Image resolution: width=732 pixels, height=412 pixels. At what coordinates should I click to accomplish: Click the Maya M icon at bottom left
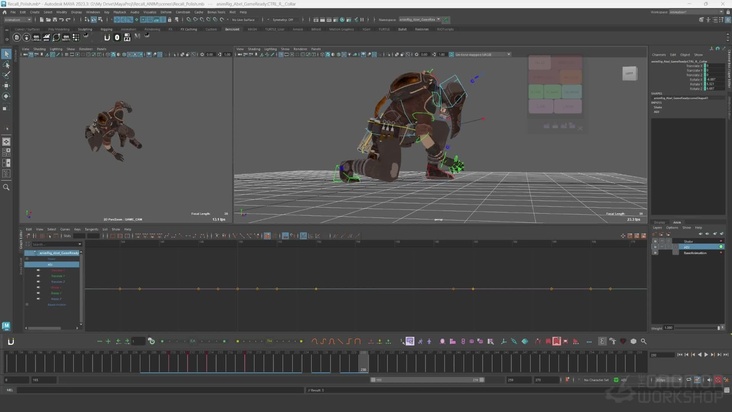(x=6, y=326)
